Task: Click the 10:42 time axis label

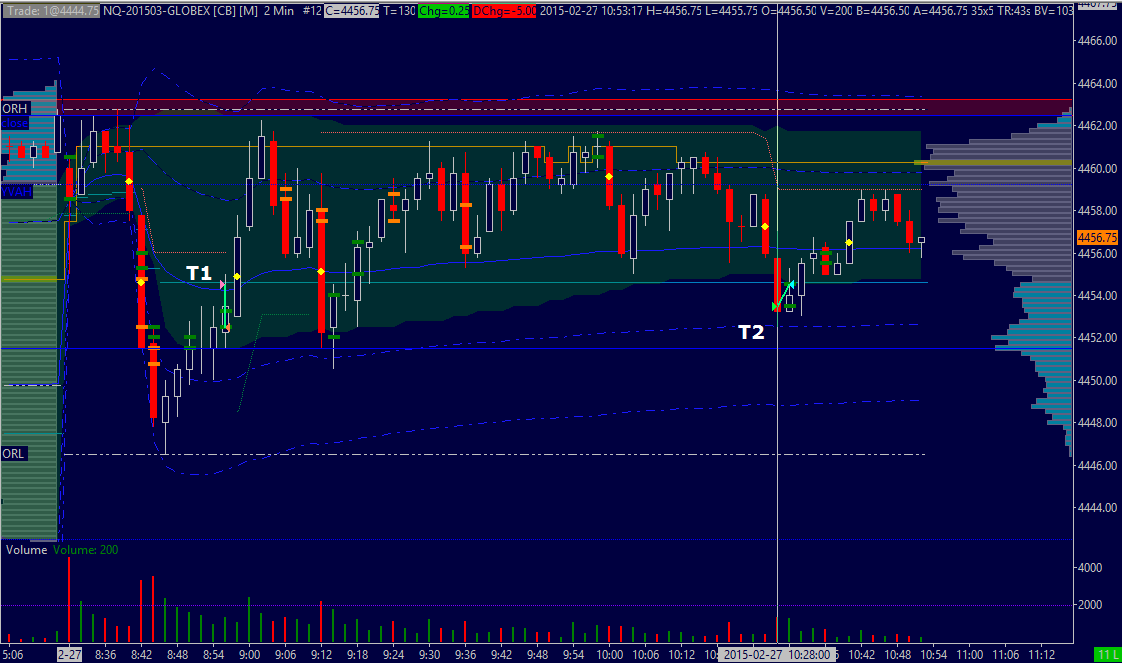Action: [x=862, y=654]
